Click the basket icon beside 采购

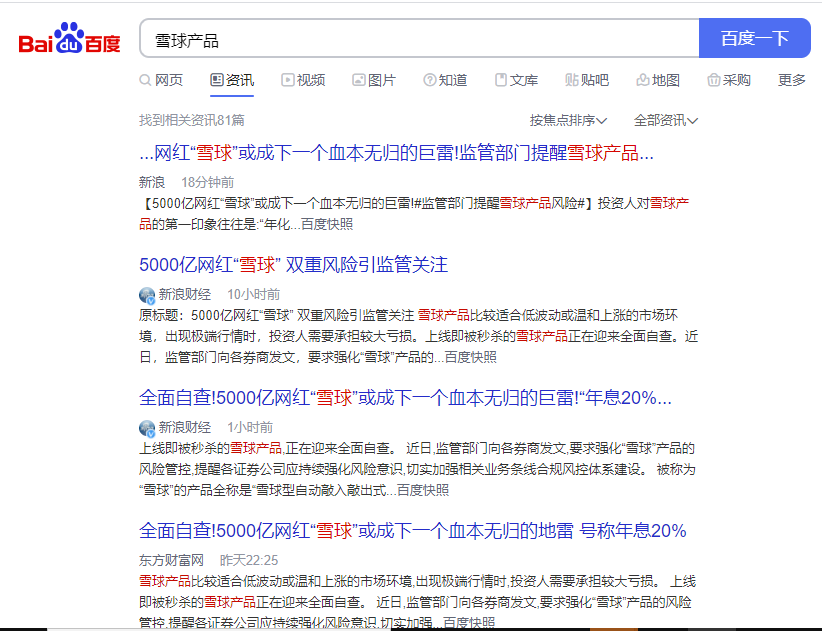pos(713,80)
